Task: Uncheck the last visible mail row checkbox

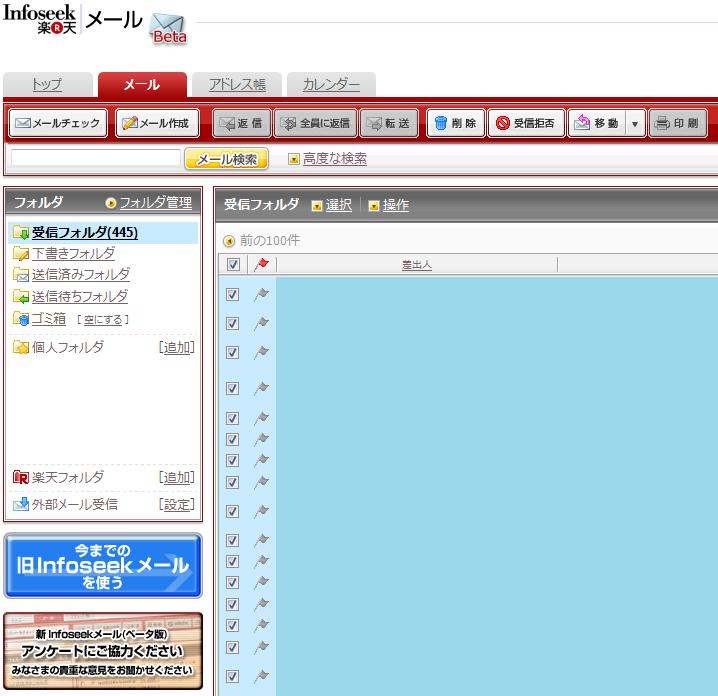Action: 233,676
